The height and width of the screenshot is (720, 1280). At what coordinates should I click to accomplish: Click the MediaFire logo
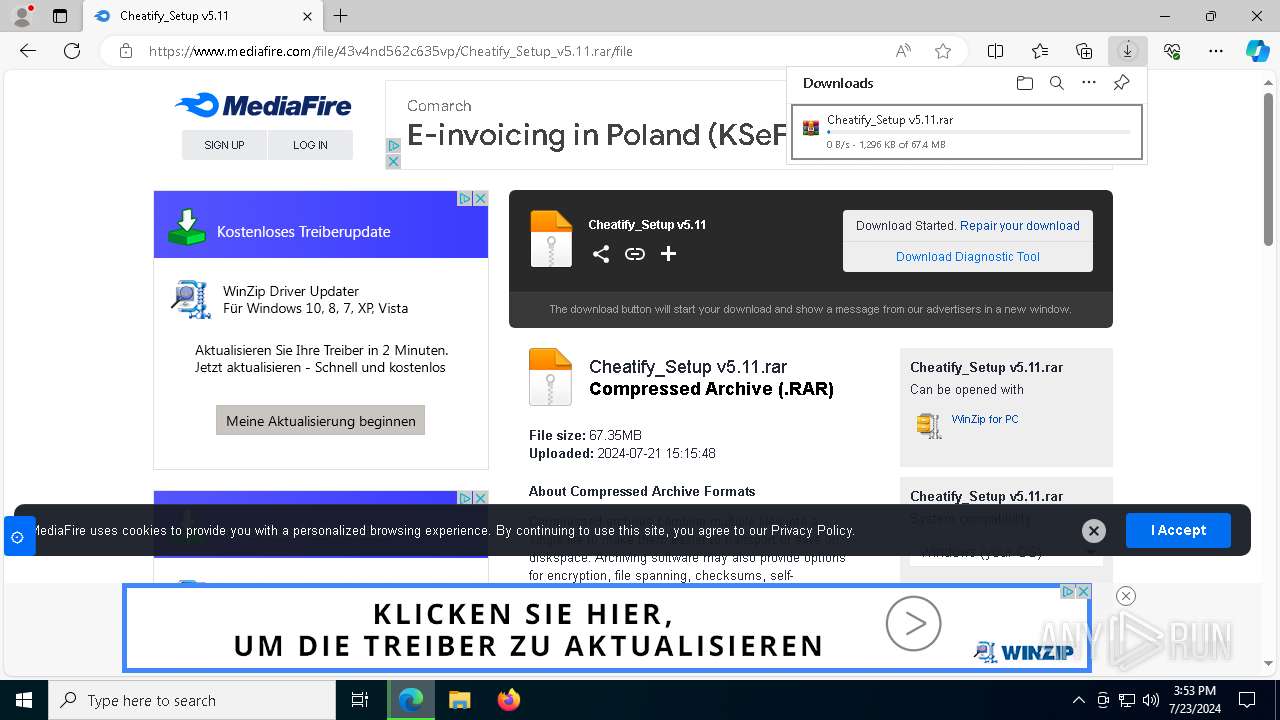263,105
